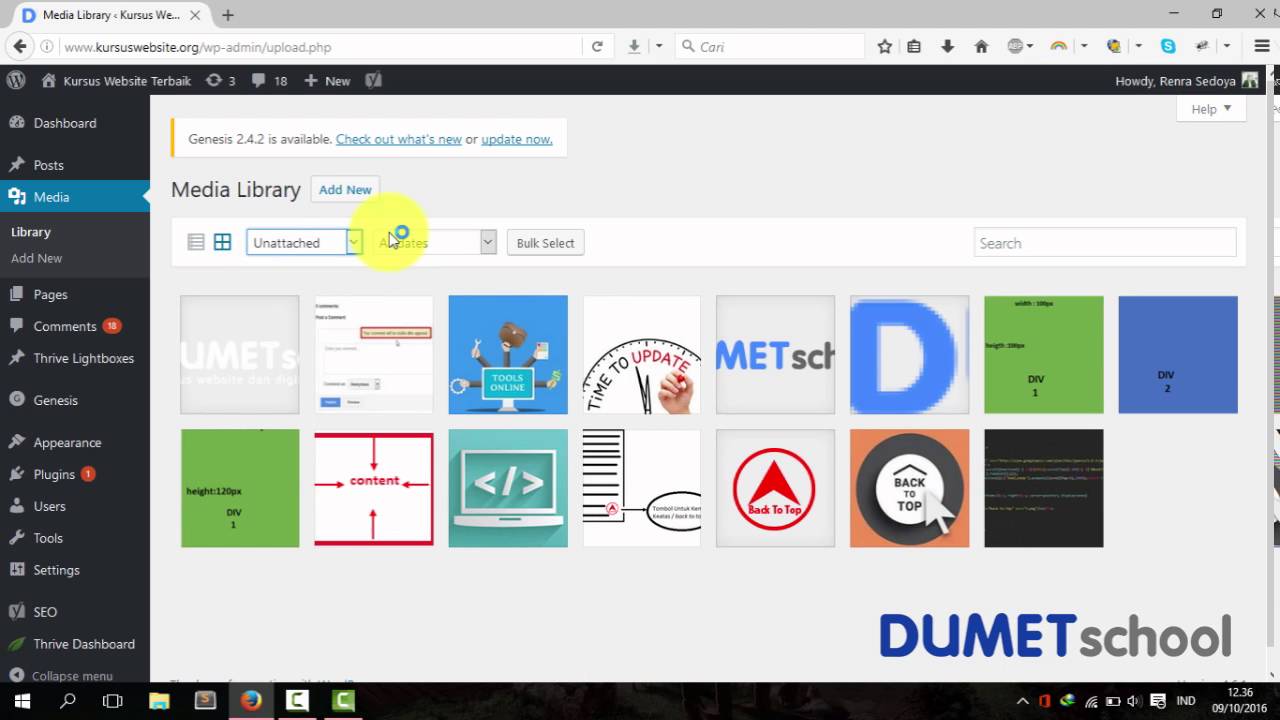Click the Add New media button
Viewport: 1280px width, 720px height.
pos(345,189)
